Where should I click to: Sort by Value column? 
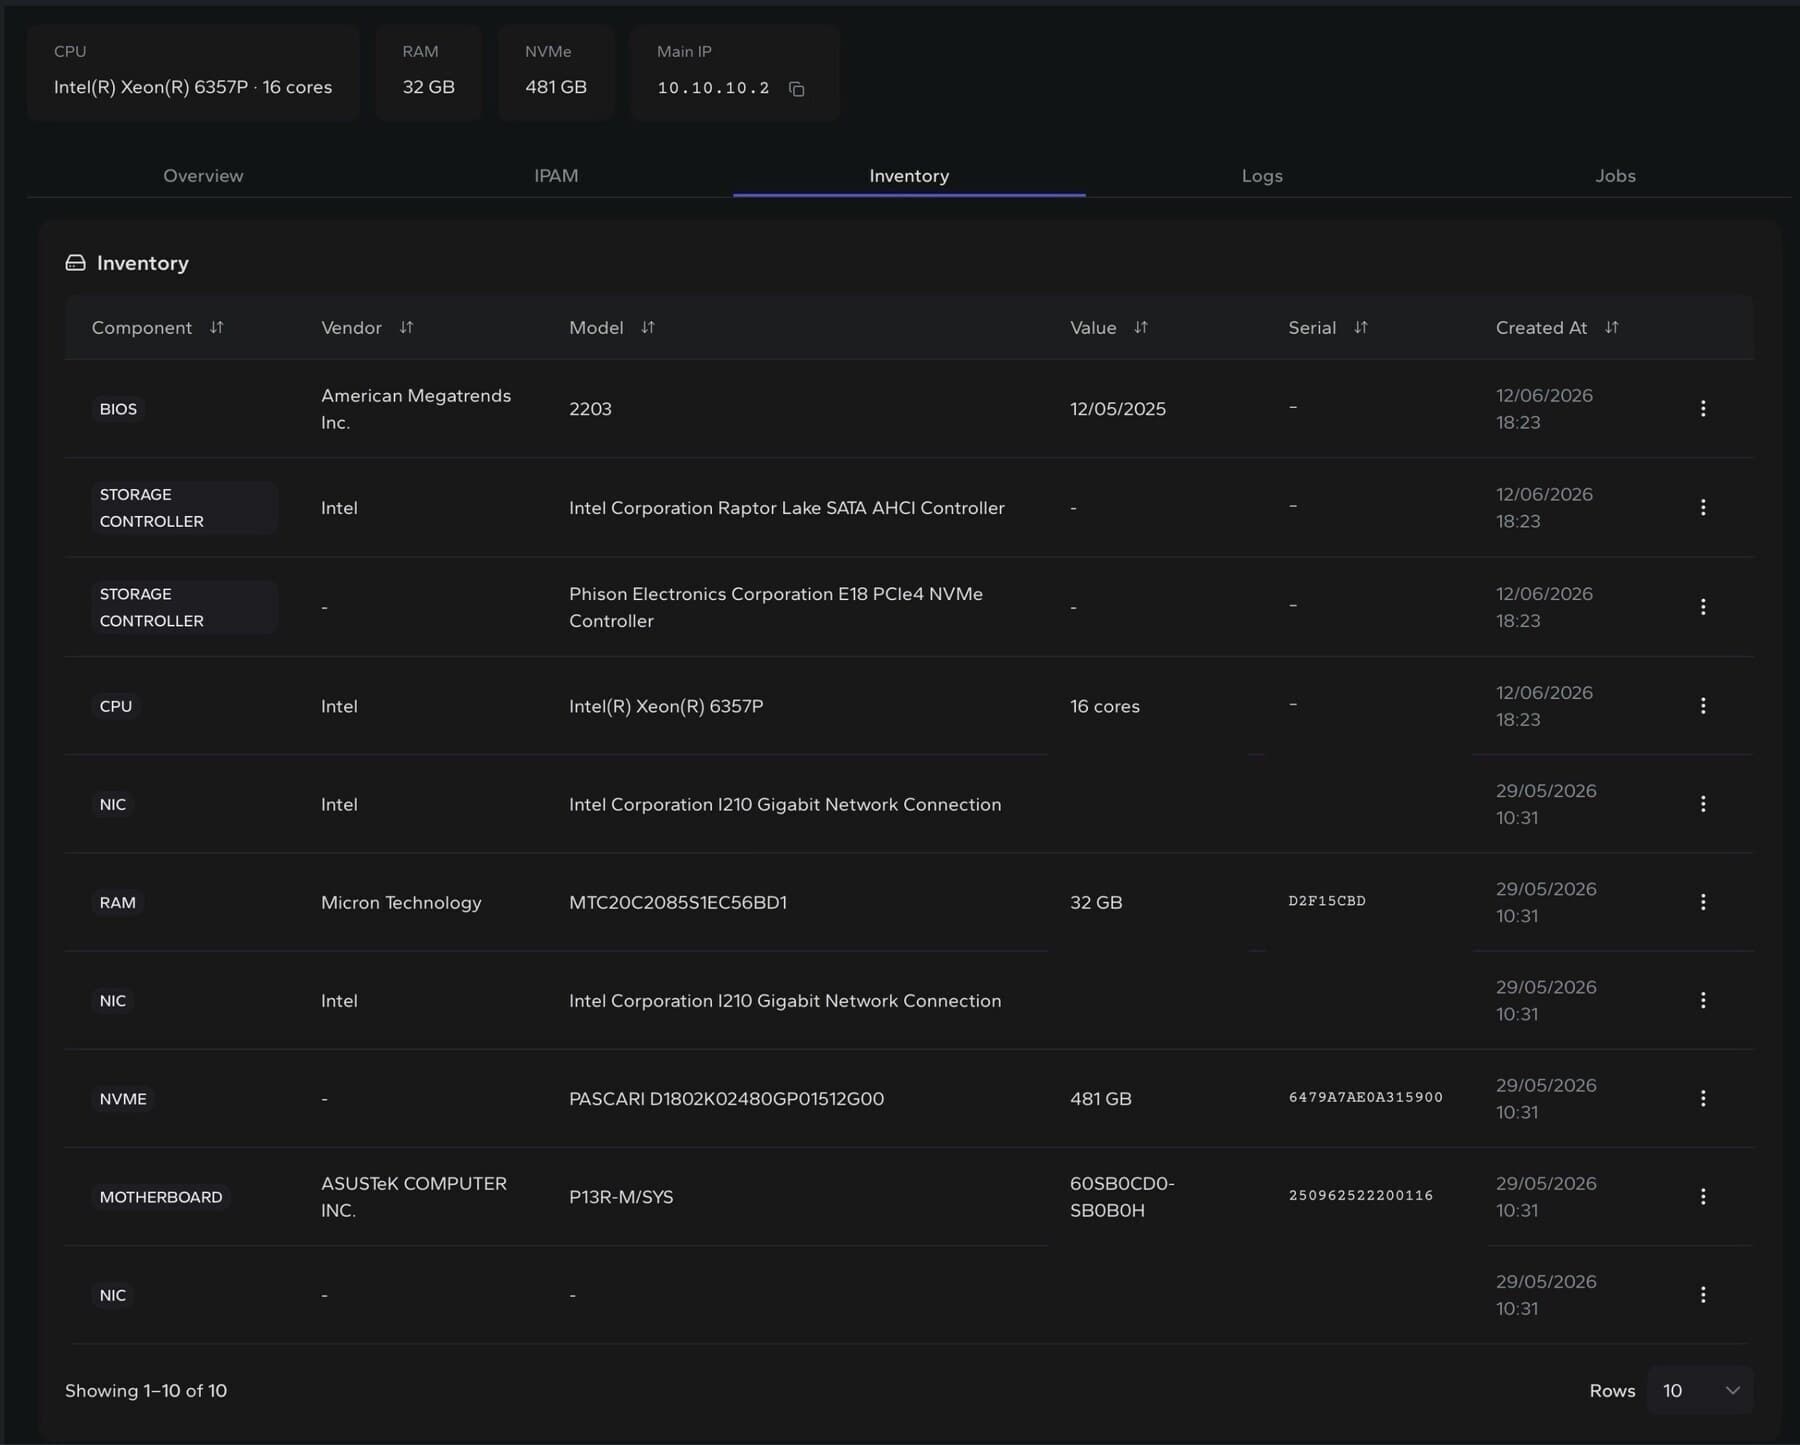(1141, 327)
